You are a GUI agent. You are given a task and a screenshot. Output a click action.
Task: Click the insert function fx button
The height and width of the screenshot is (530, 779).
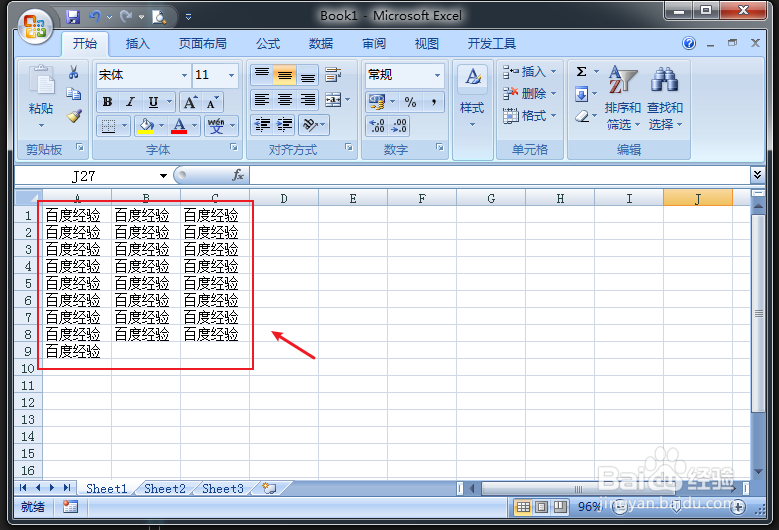237,175
